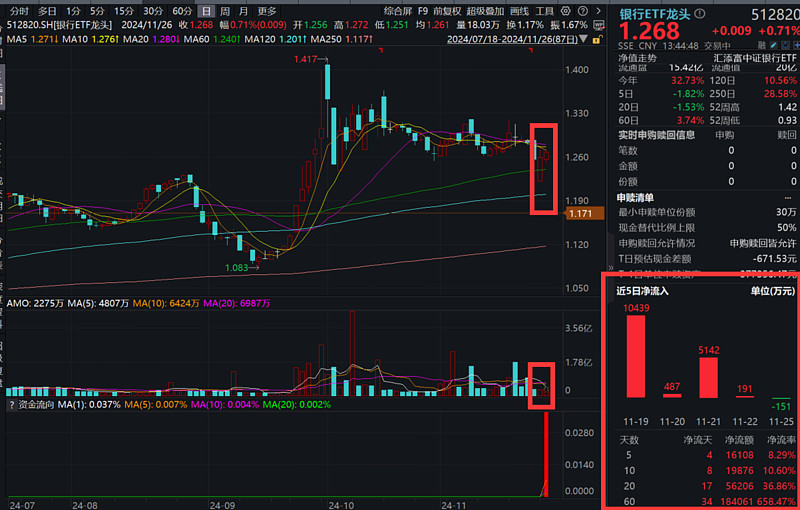Switch to 多日 multi-day tab
This screenshot has height=510, width=800.
[x=47, y=11]
